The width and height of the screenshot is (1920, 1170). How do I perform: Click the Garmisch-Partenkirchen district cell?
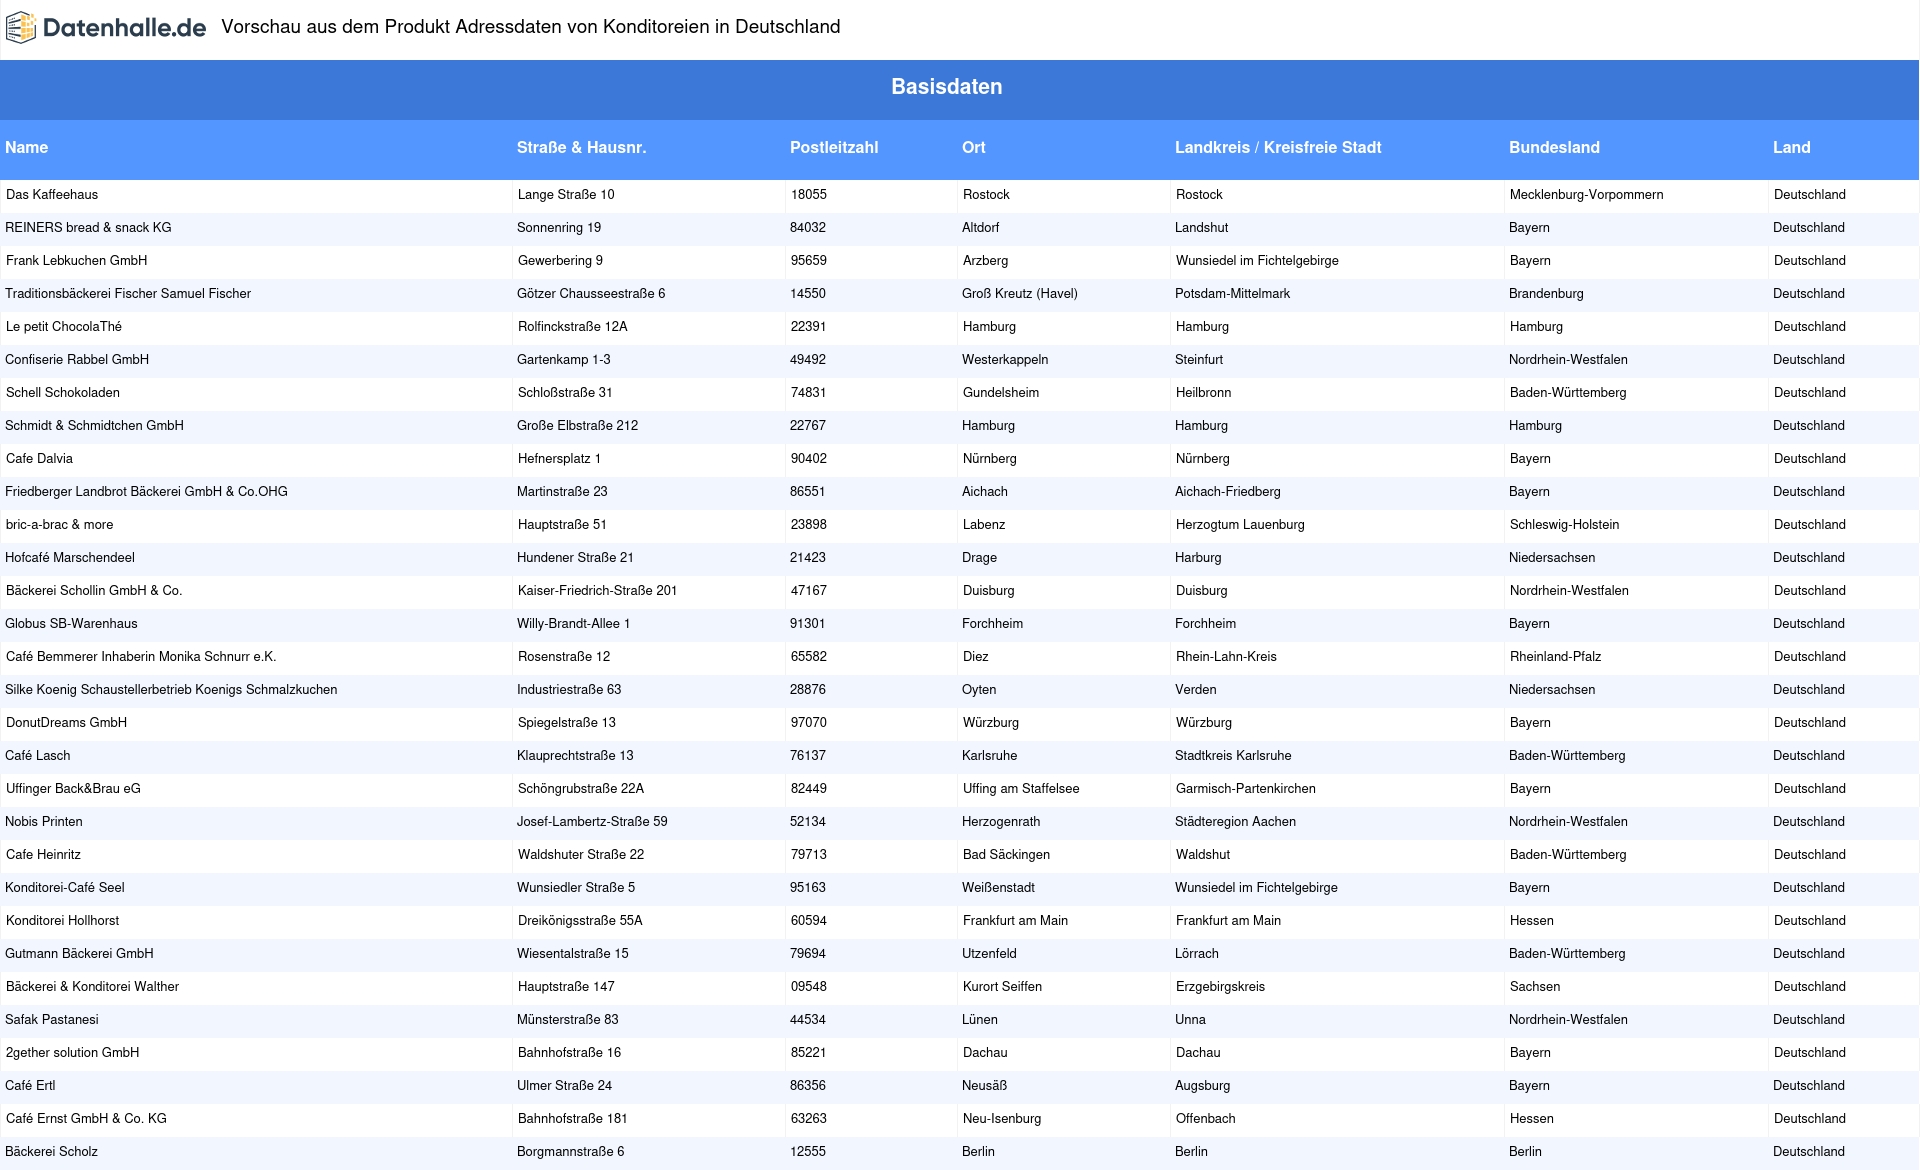point(1246,789)
